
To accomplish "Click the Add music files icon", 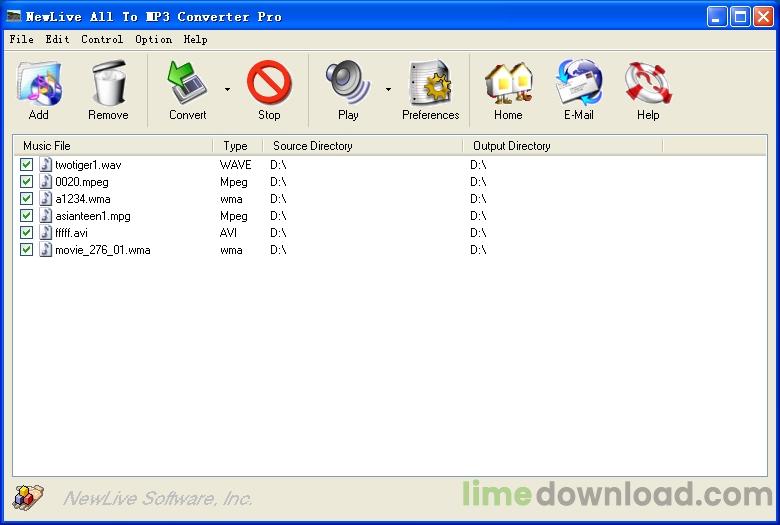I will click(39, 84).
